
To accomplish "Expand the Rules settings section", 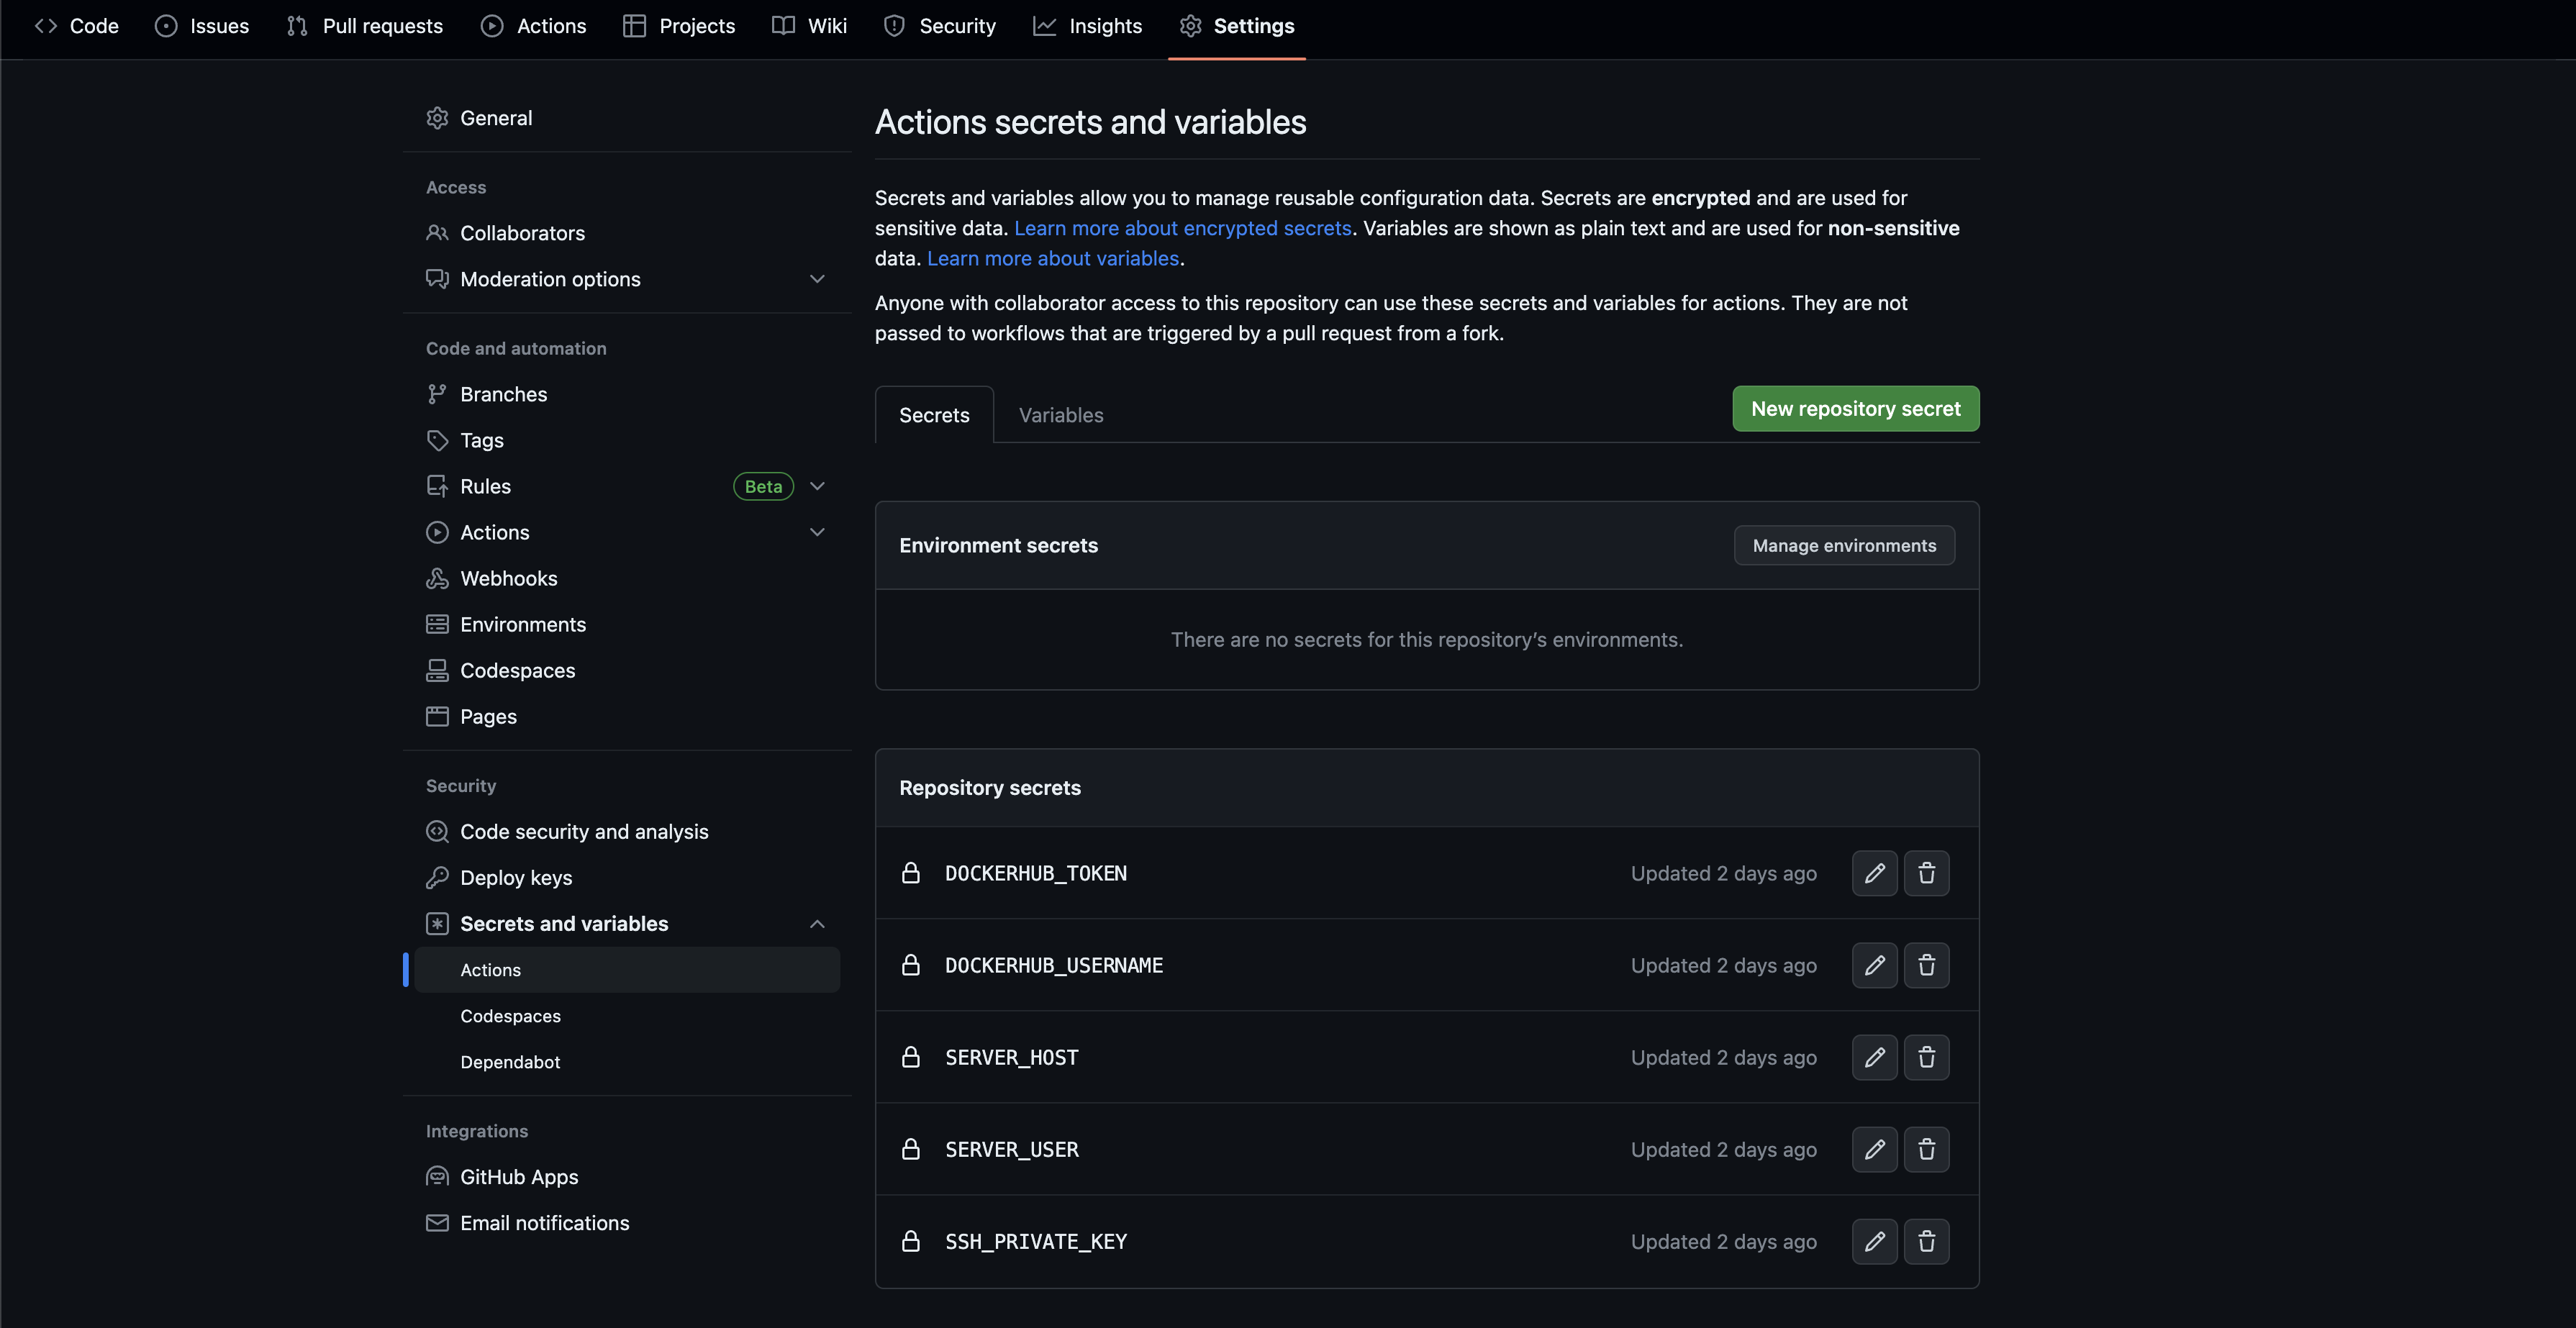I will [817, 486].
